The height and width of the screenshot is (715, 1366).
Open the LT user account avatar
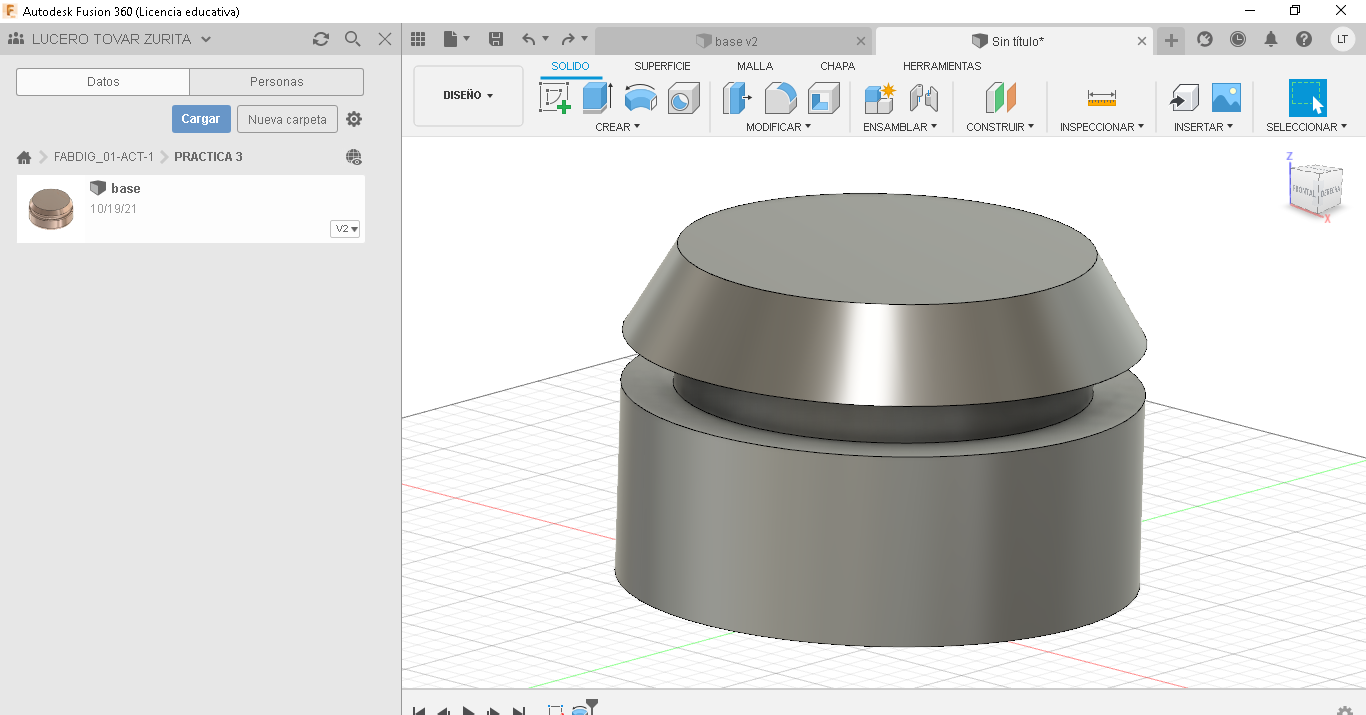coord(1342,39)
